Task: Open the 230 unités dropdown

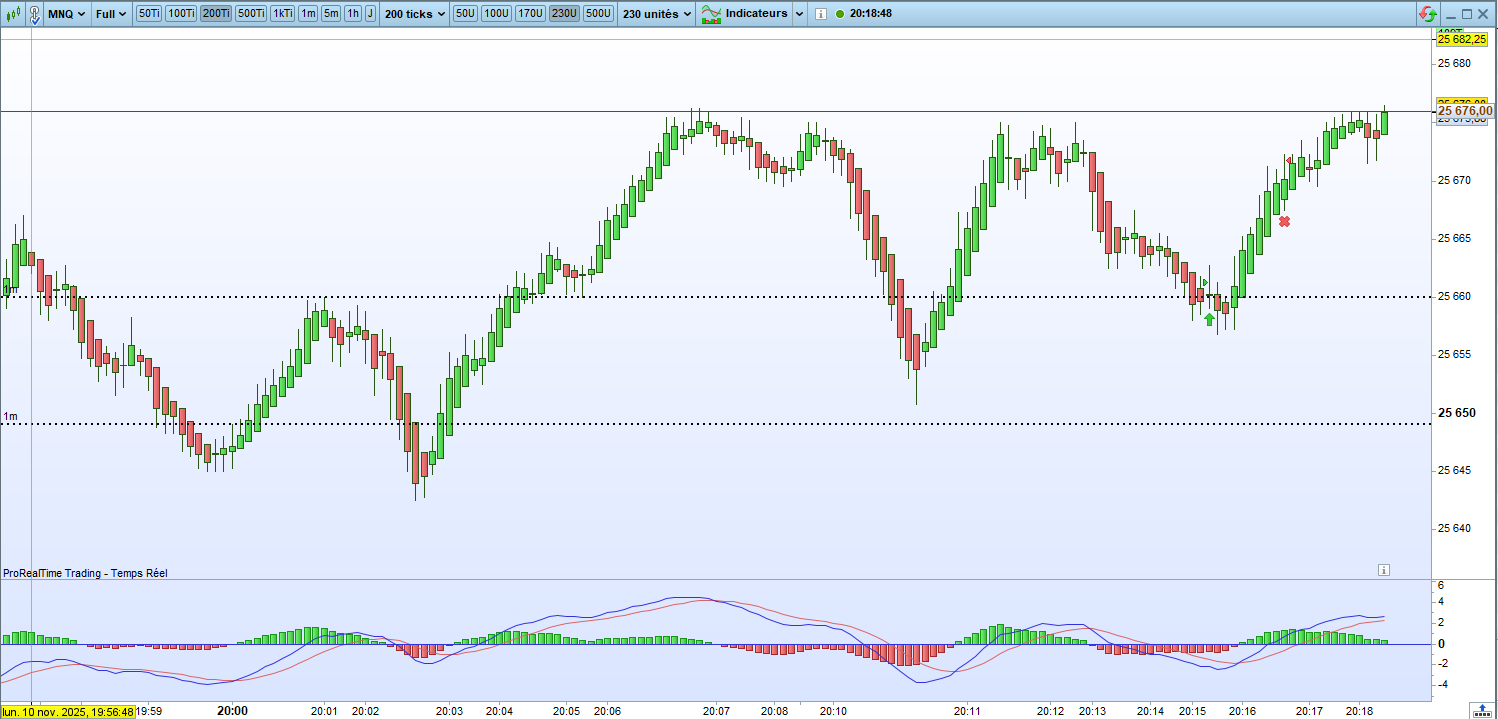Action: point(656,14)
